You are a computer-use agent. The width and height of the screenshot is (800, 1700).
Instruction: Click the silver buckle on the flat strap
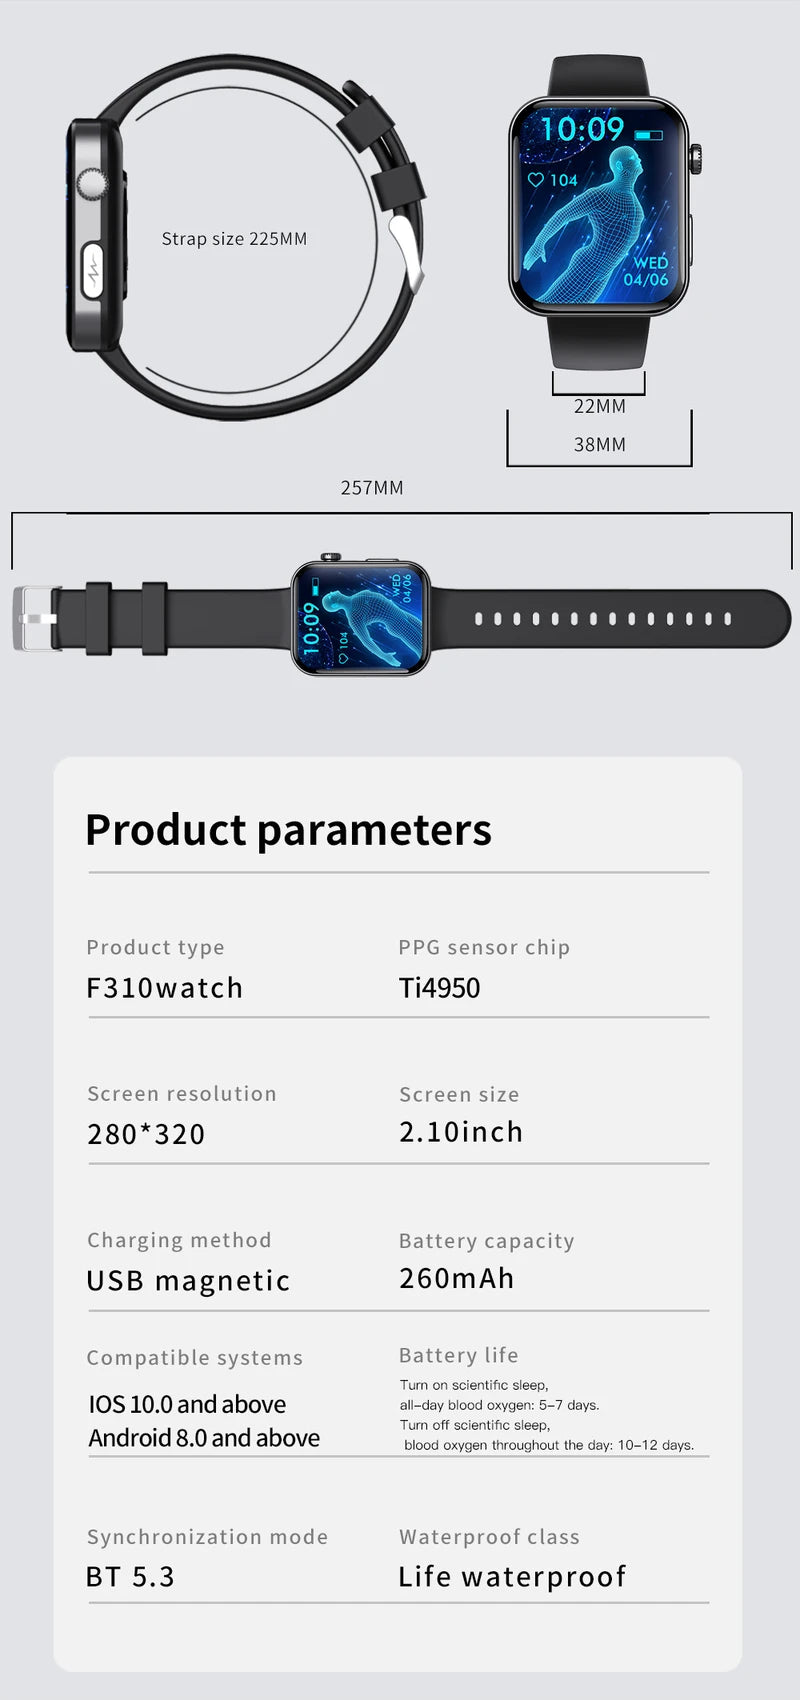click(x=33, y=619)
